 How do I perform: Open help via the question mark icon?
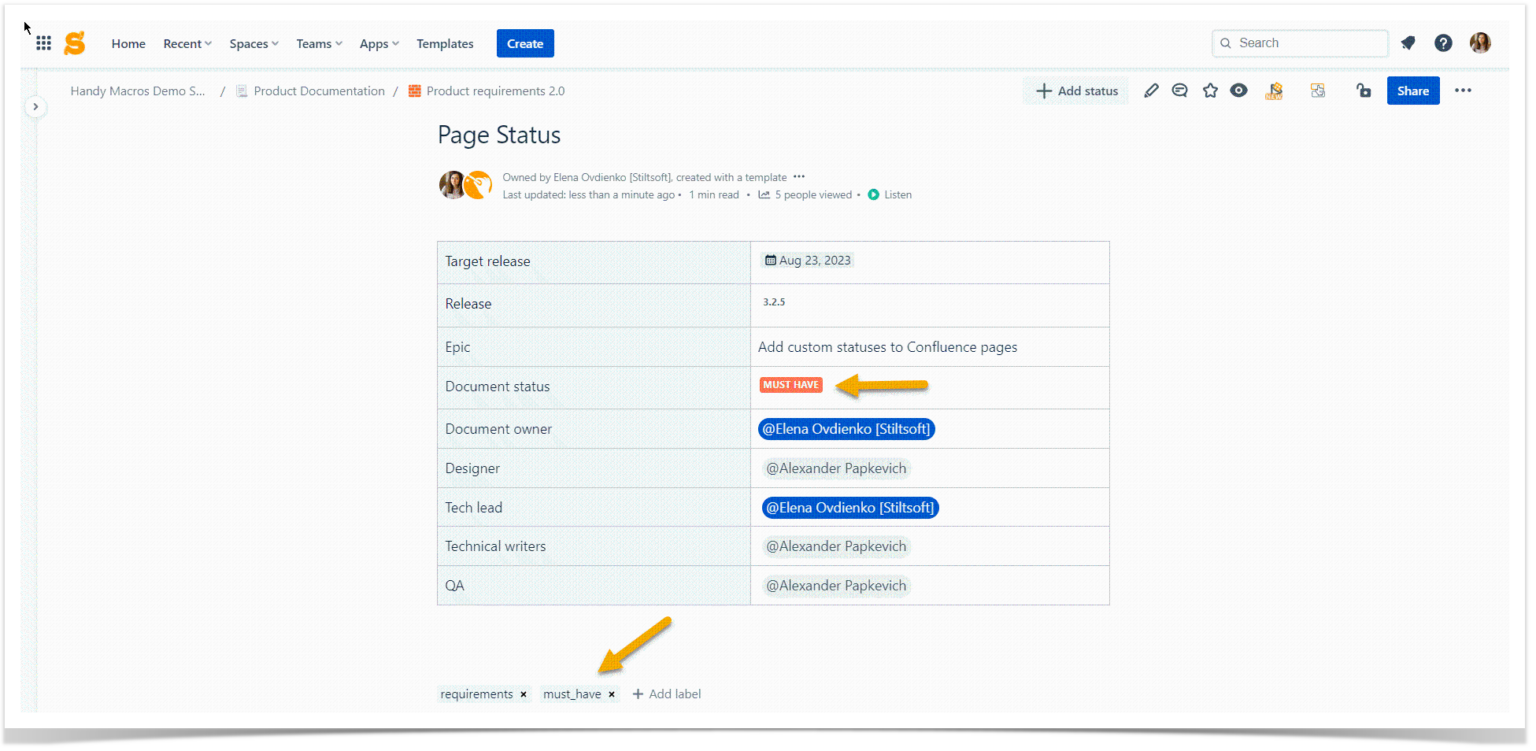pyautogui.click(x=1443, y=43)
